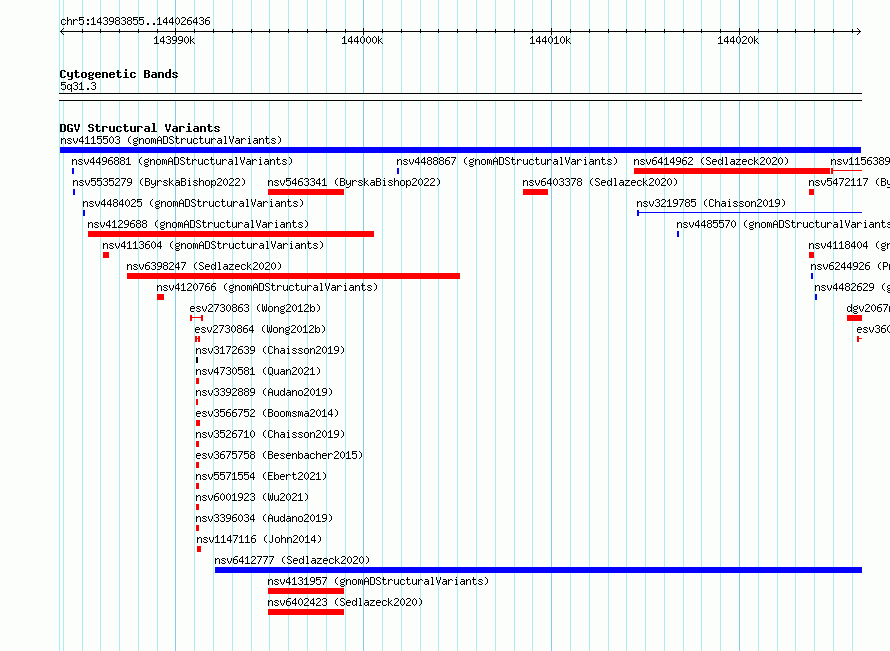Click nsv3172639 (Chaisson2019) label
The image size is (890, 651).
(x=270, y=350)
